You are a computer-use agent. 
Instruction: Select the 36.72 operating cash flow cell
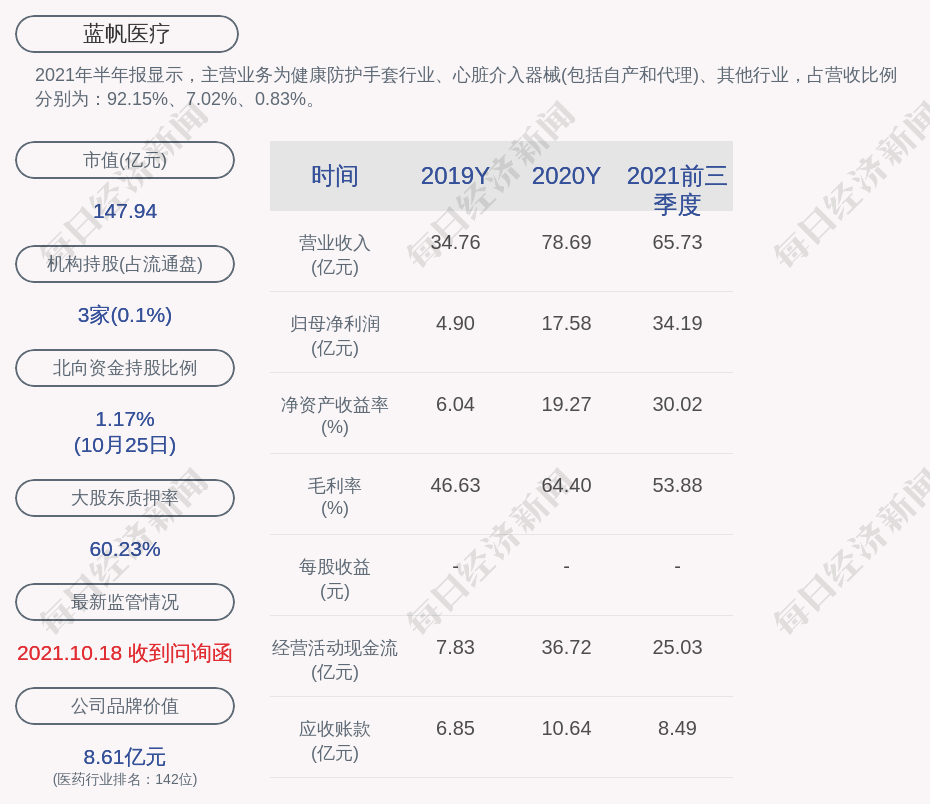tap(566, 647)
